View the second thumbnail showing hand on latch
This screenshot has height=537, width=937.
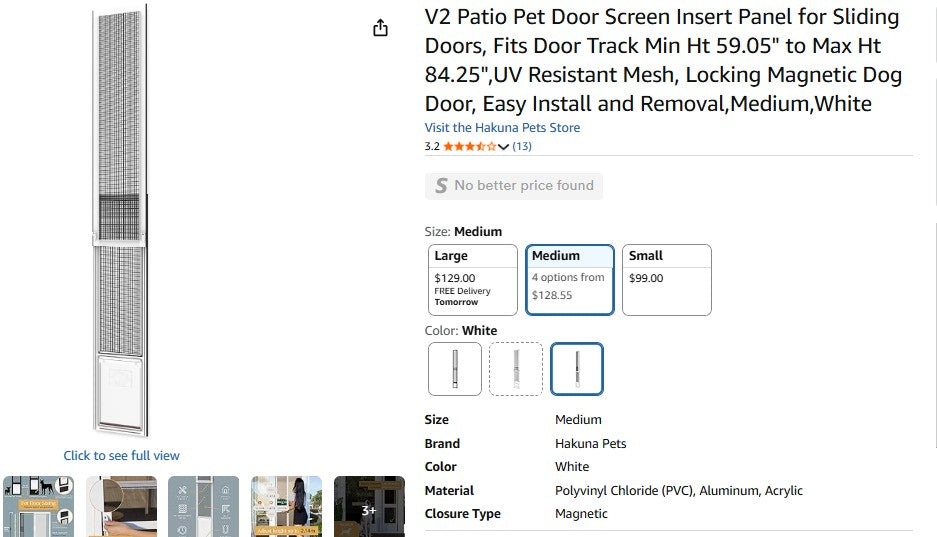tap(121, 506)
